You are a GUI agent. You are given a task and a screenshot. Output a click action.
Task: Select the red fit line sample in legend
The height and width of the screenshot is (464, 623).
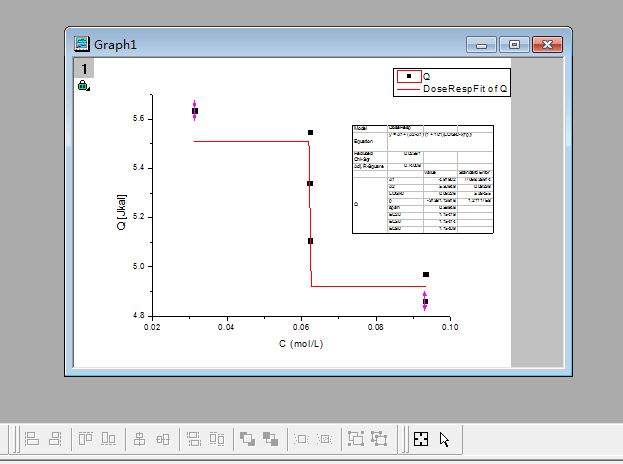[408, 89]
